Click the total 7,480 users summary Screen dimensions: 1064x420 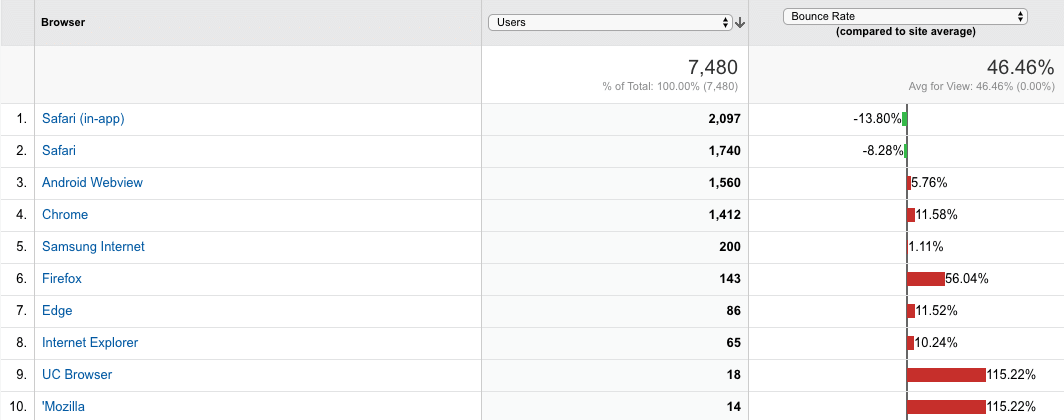tap(712, 68)
